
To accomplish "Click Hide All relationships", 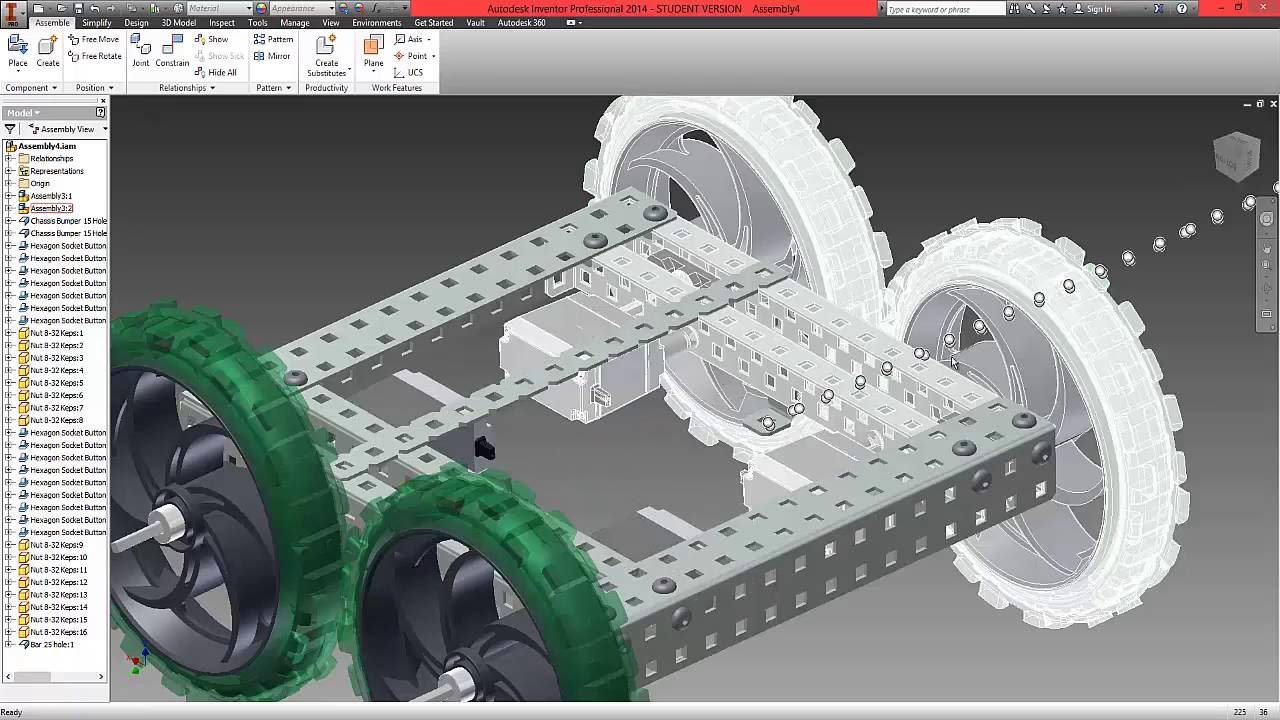I will click(215, 72).
